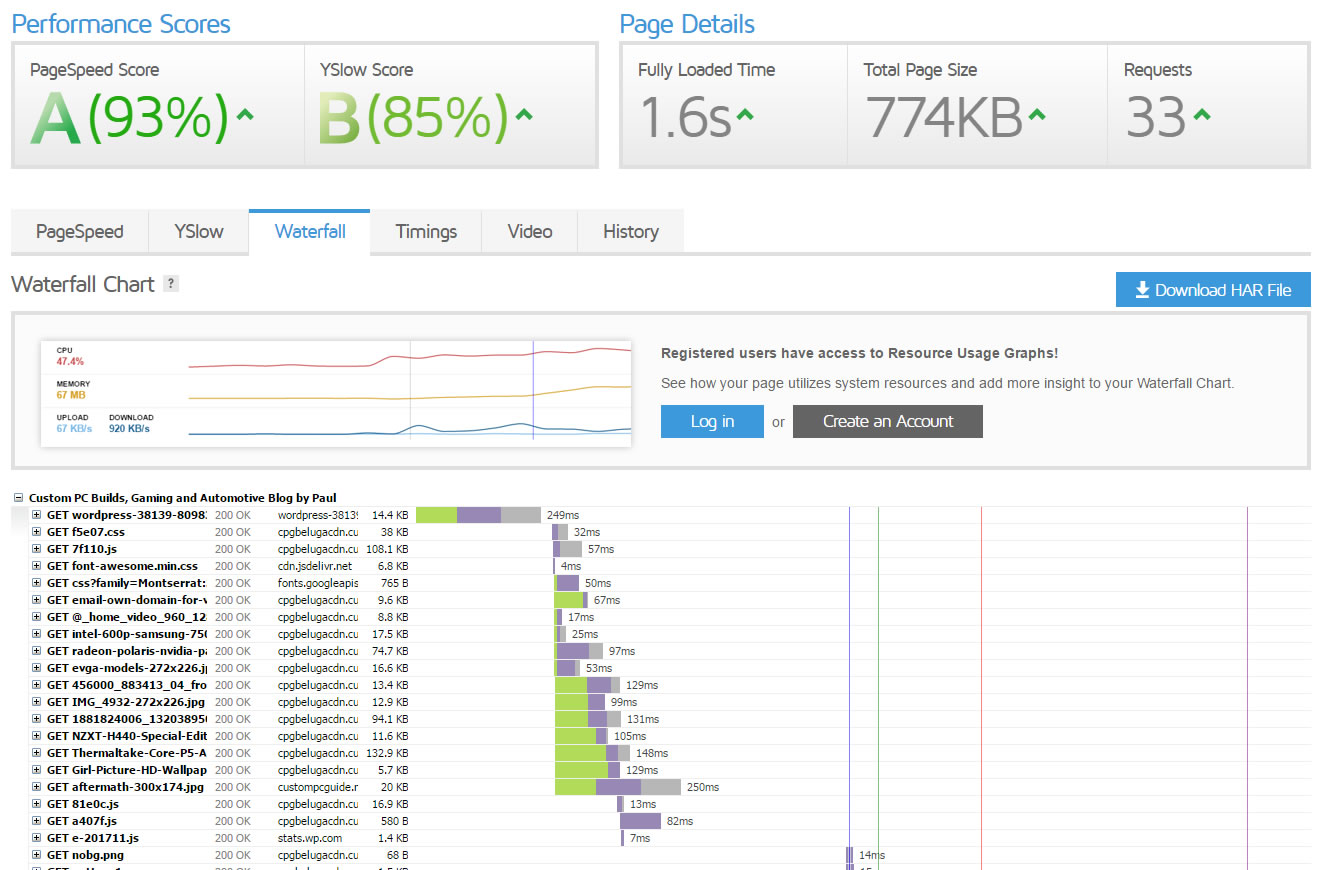Click the 148ms Thermaltake request timing bar

click(x=592, y=753)
